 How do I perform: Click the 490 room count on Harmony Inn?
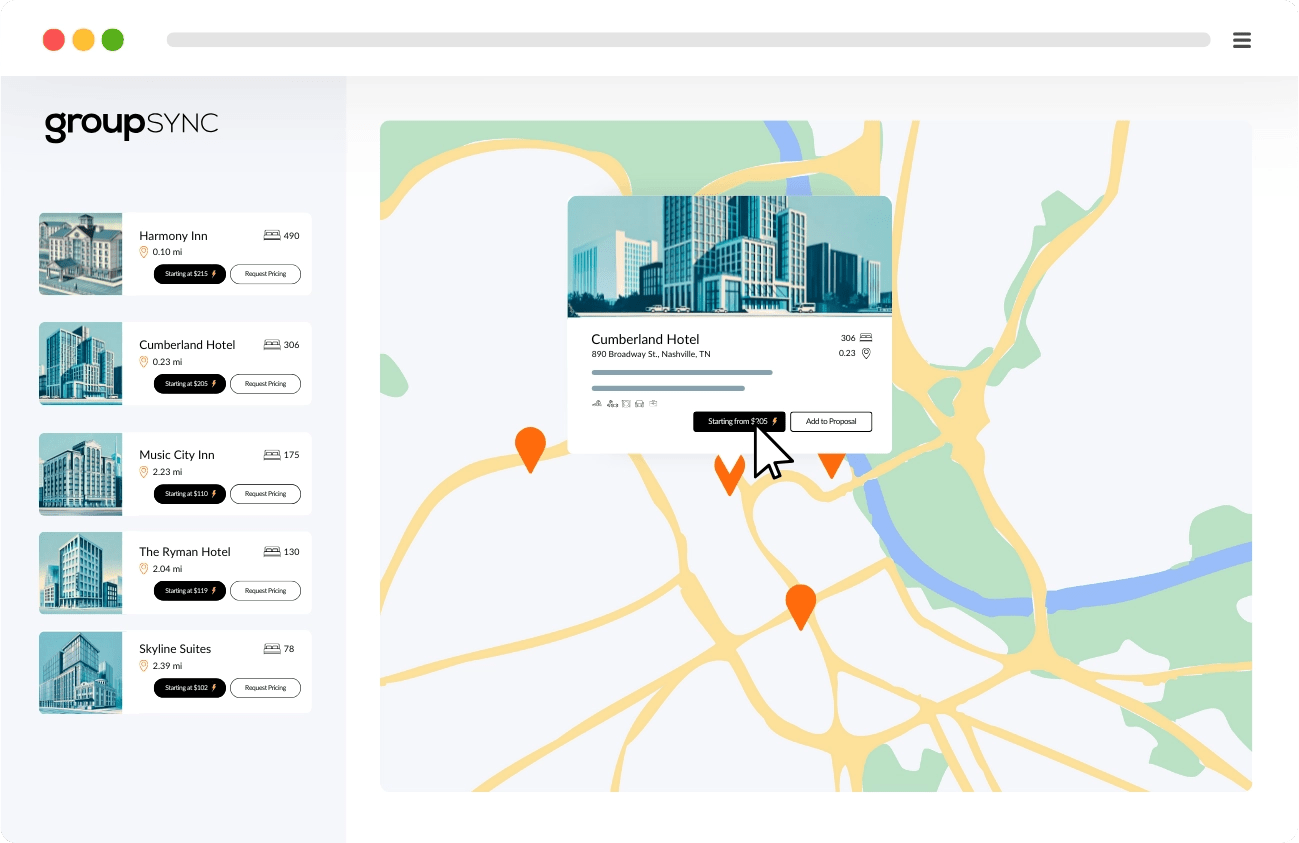(x=291, y=236)
